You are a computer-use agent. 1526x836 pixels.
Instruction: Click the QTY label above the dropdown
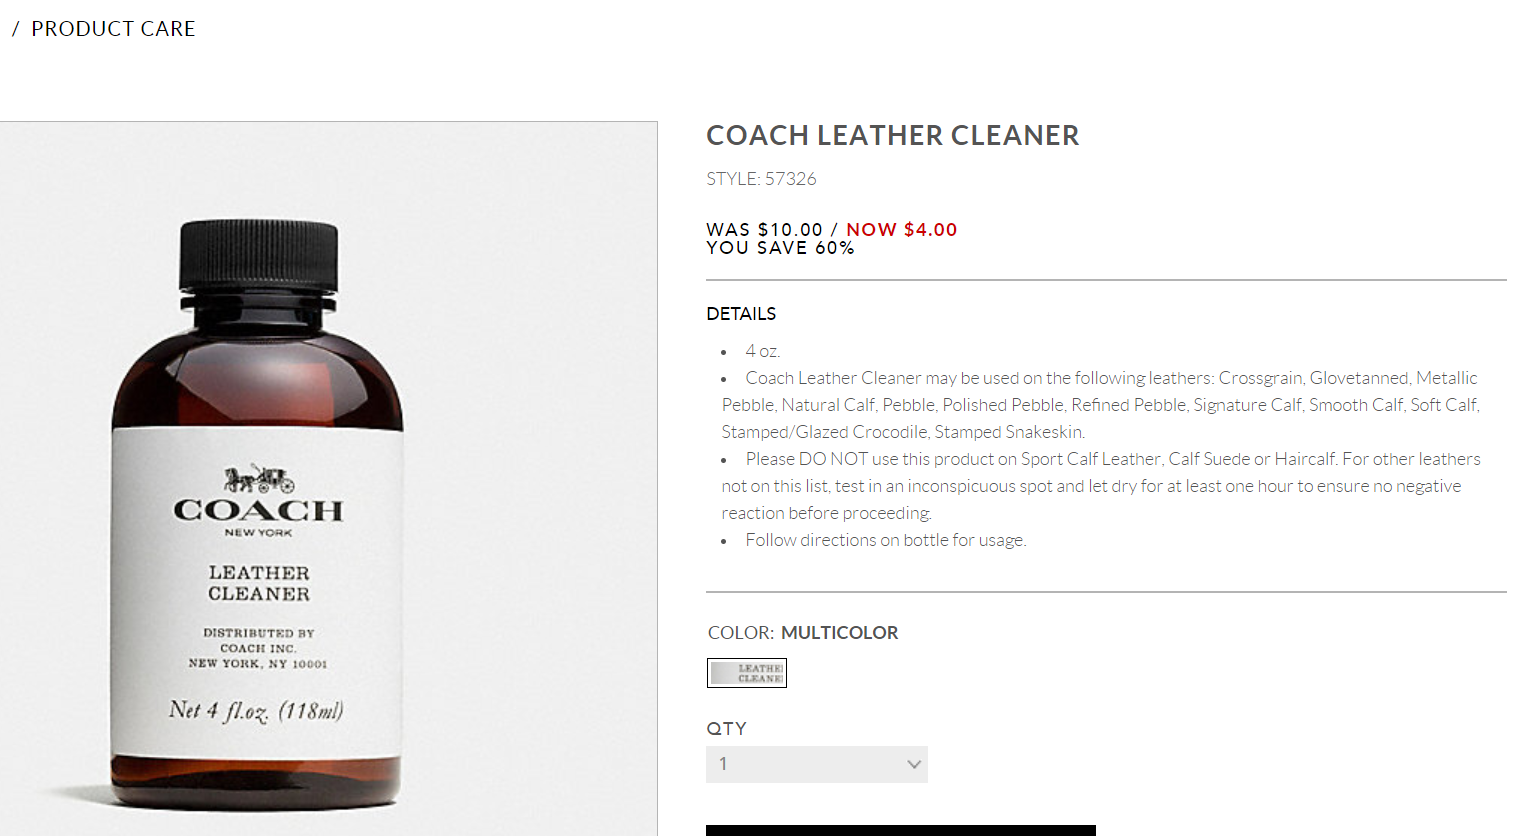tap(727, 729)
